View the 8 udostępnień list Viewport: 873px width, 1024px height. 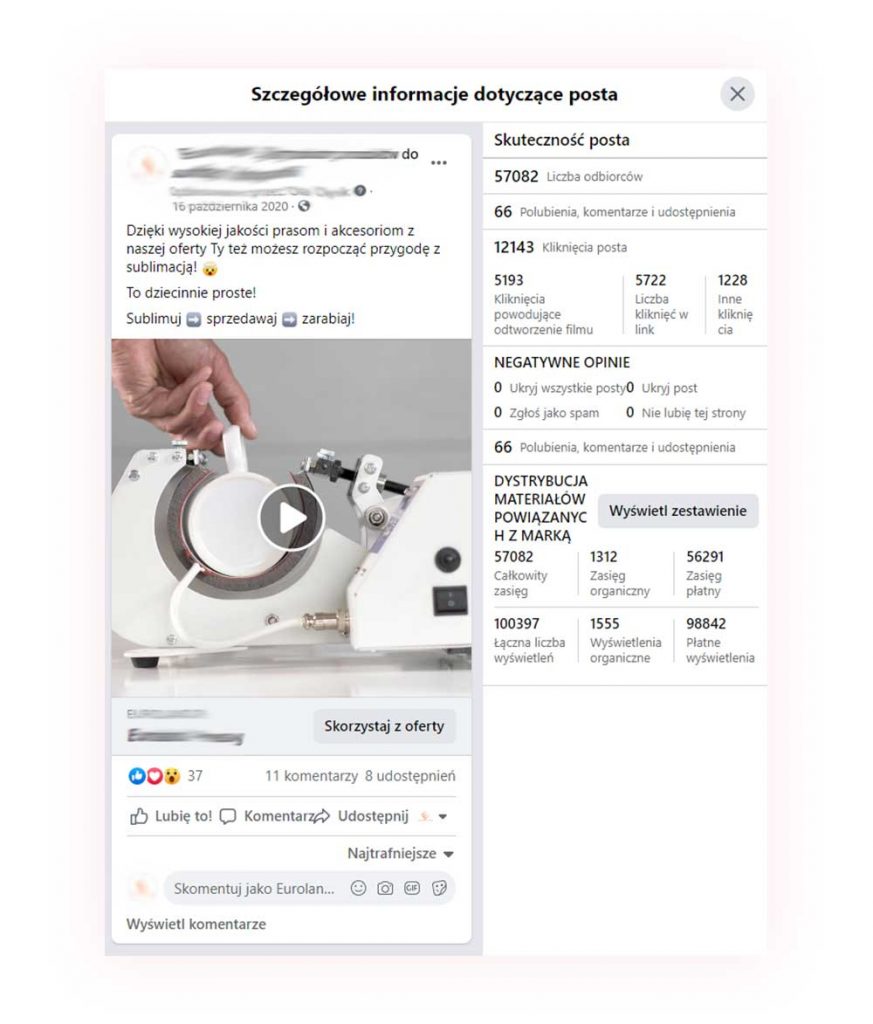410,776
